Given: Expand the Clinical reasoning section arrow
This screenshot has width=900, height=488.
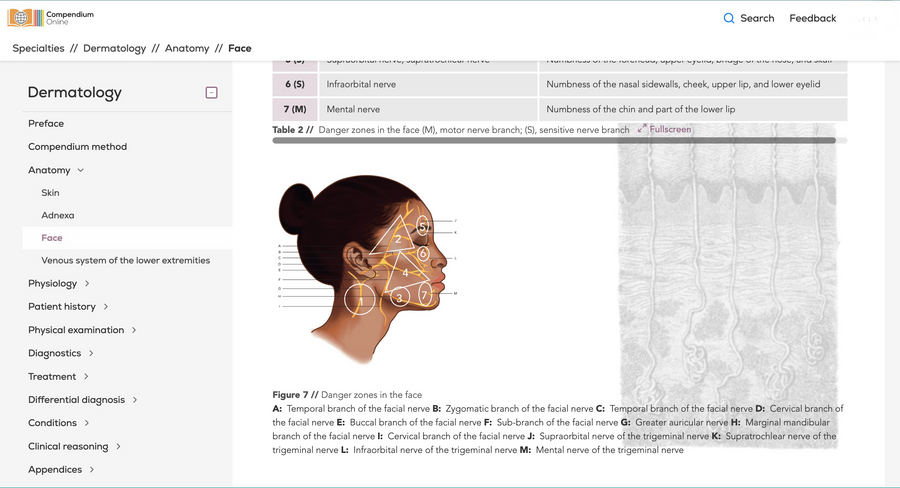Looking at the screenshot, I should click(x=118, y=446).
